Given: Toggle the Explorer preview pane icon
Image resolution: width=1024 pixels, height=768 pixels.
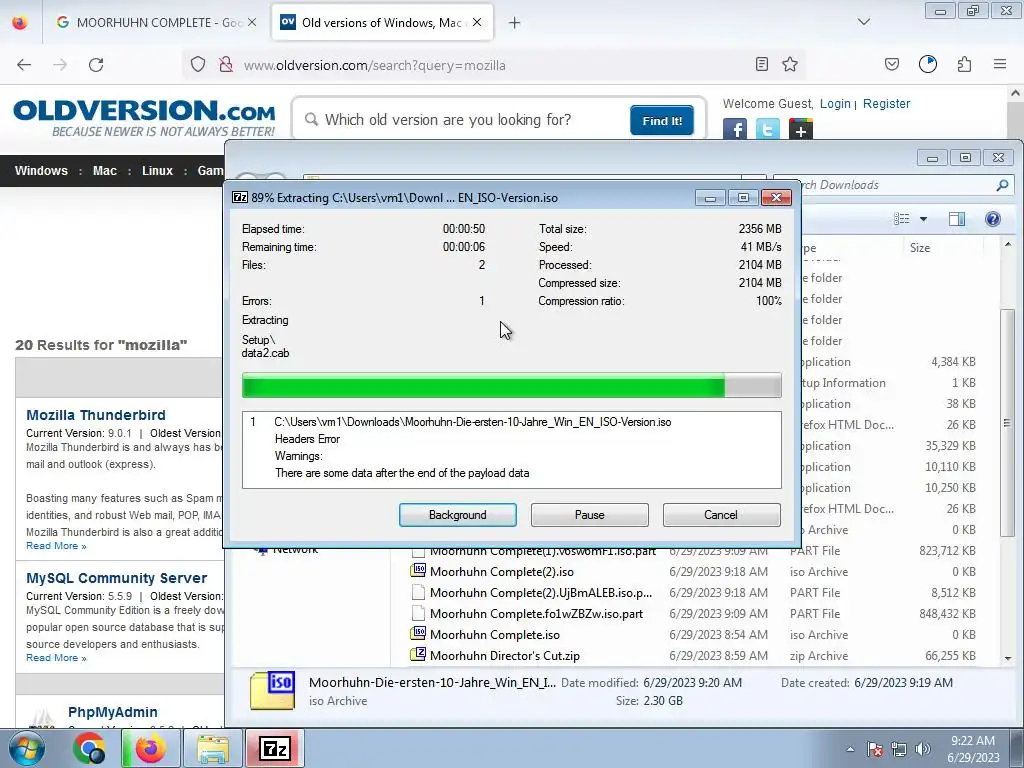Looking at the screenshot, I should [x=957, y=219].
